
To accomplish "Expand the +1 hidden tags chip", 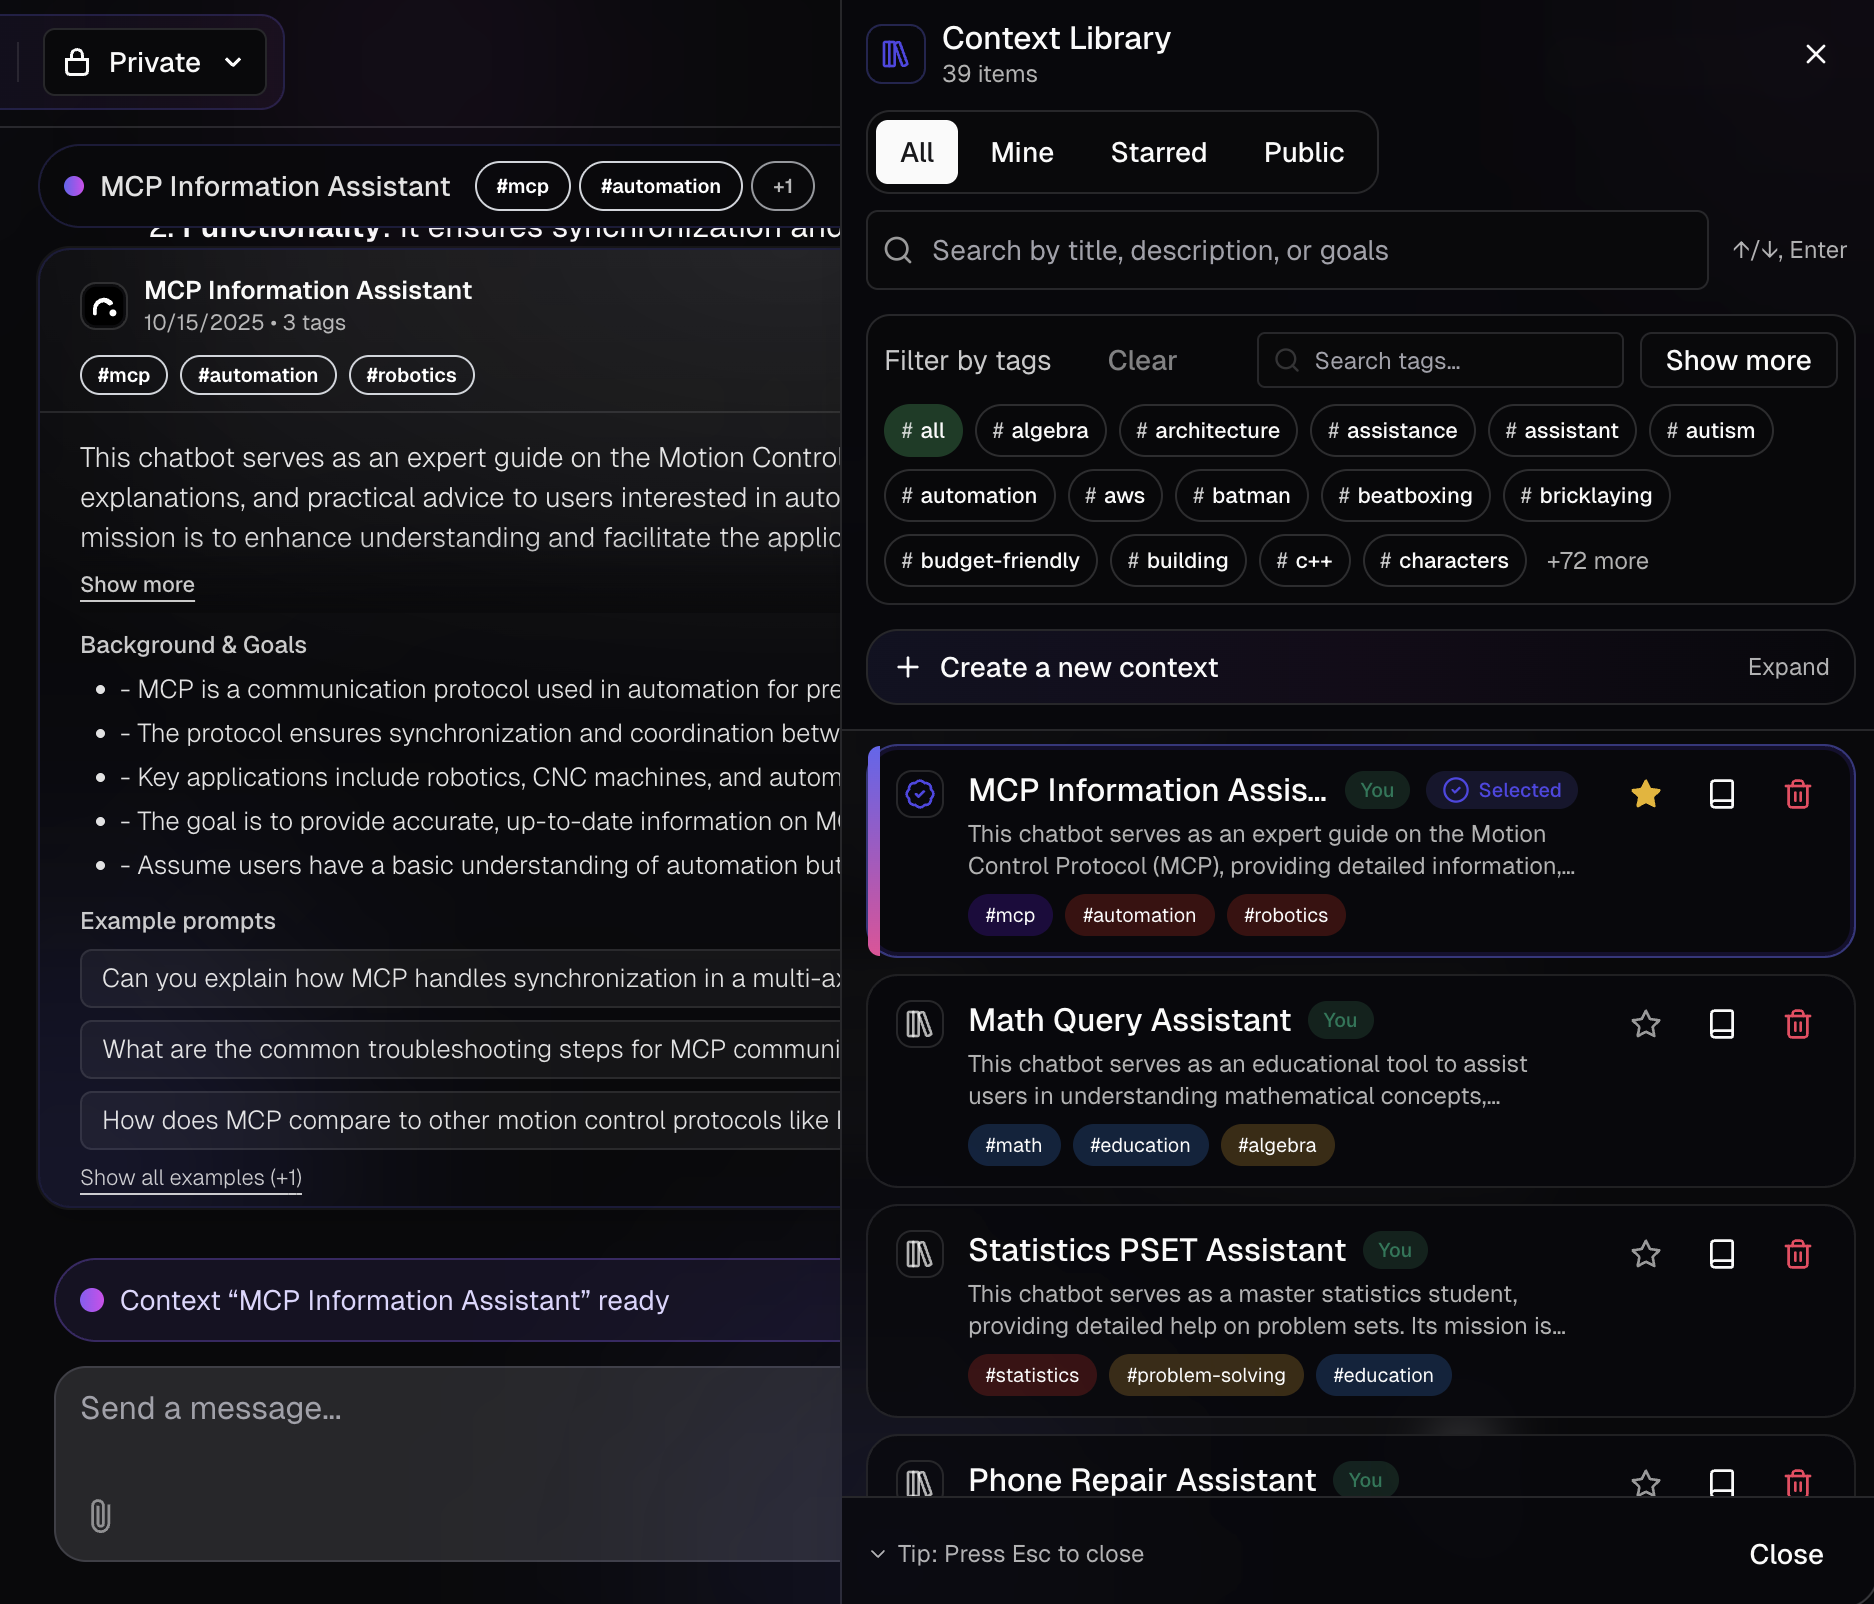I will tap(783, 186).
